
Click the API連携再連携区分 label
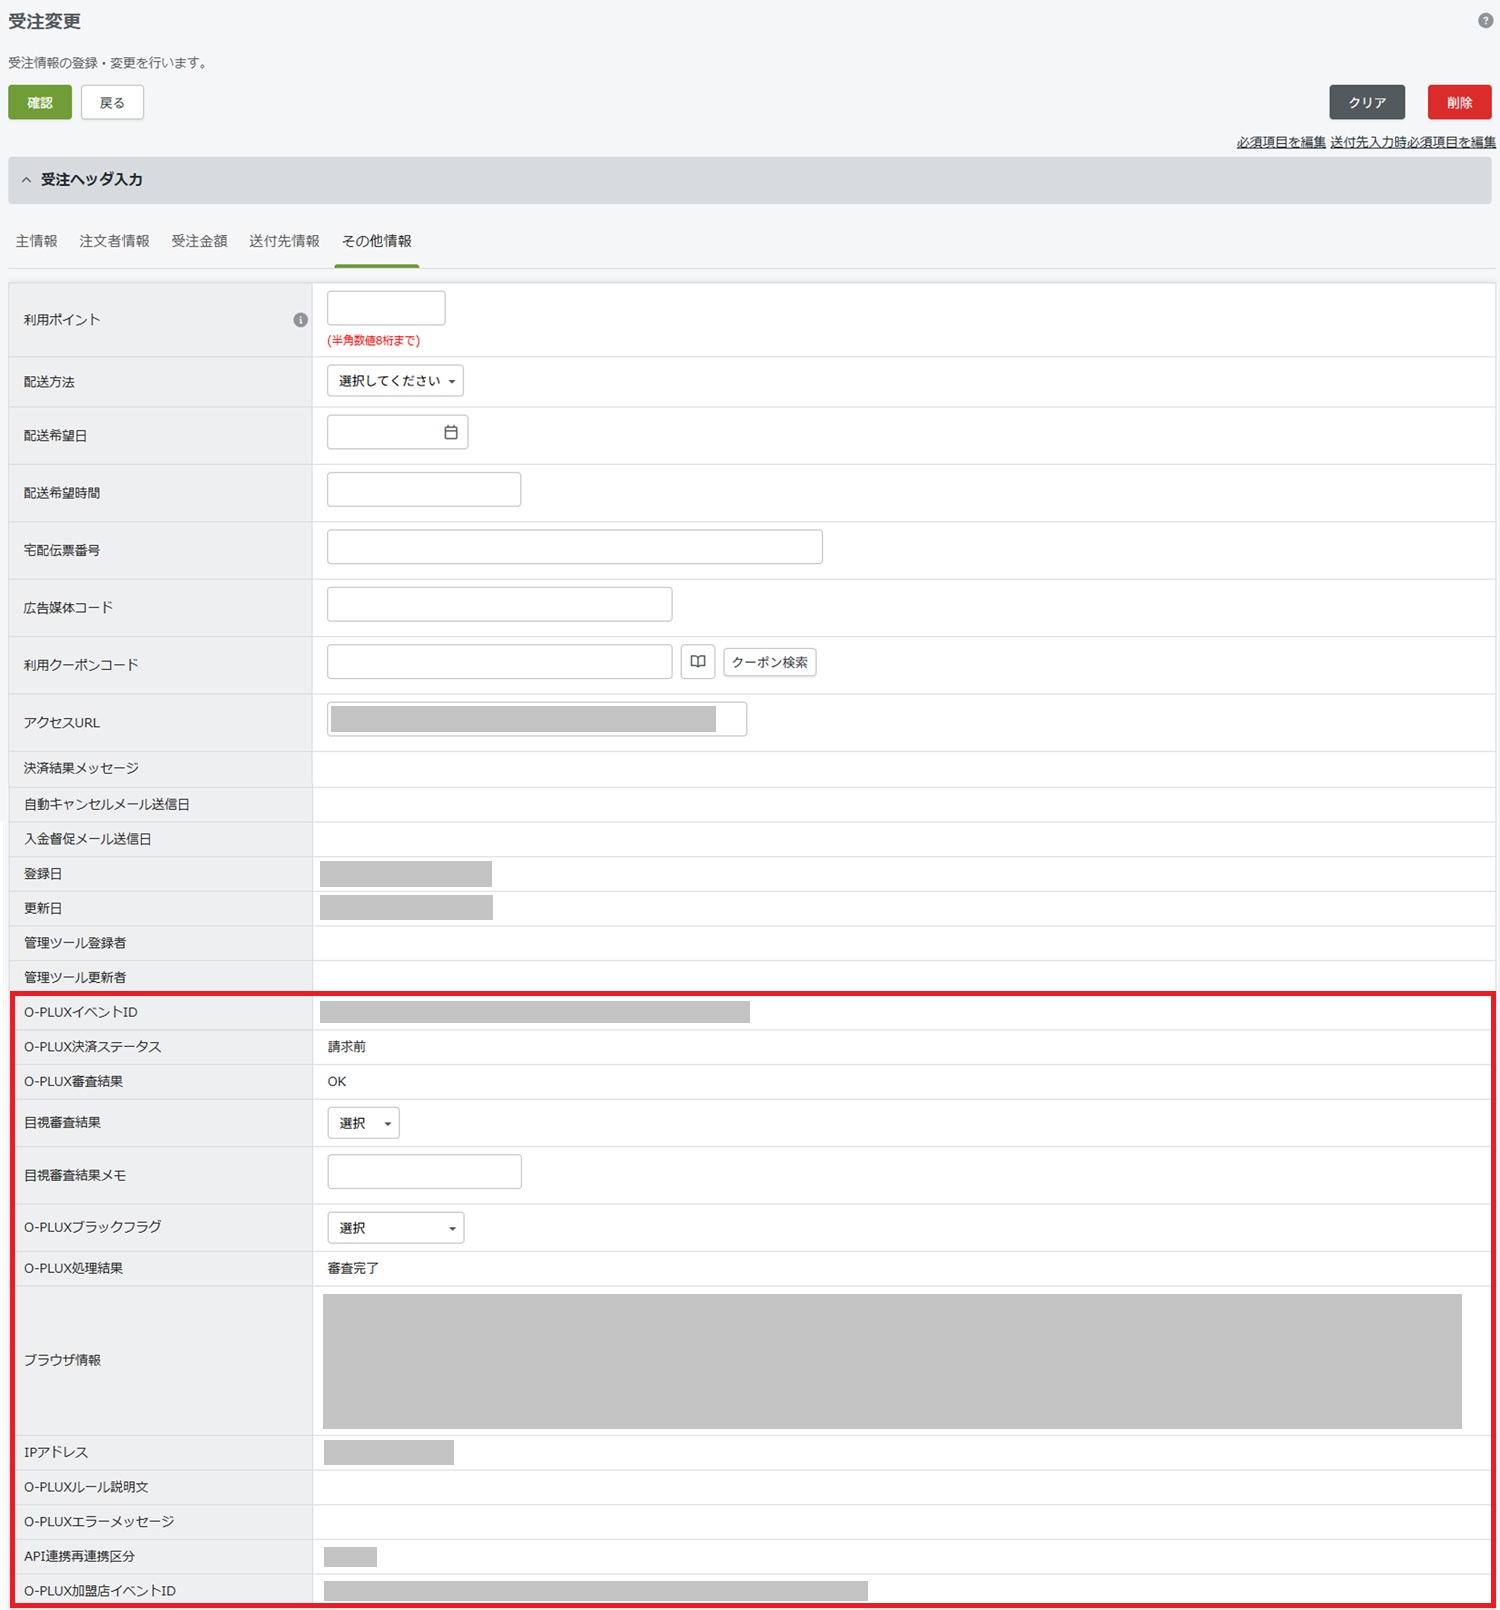(x=80, y=1556)
